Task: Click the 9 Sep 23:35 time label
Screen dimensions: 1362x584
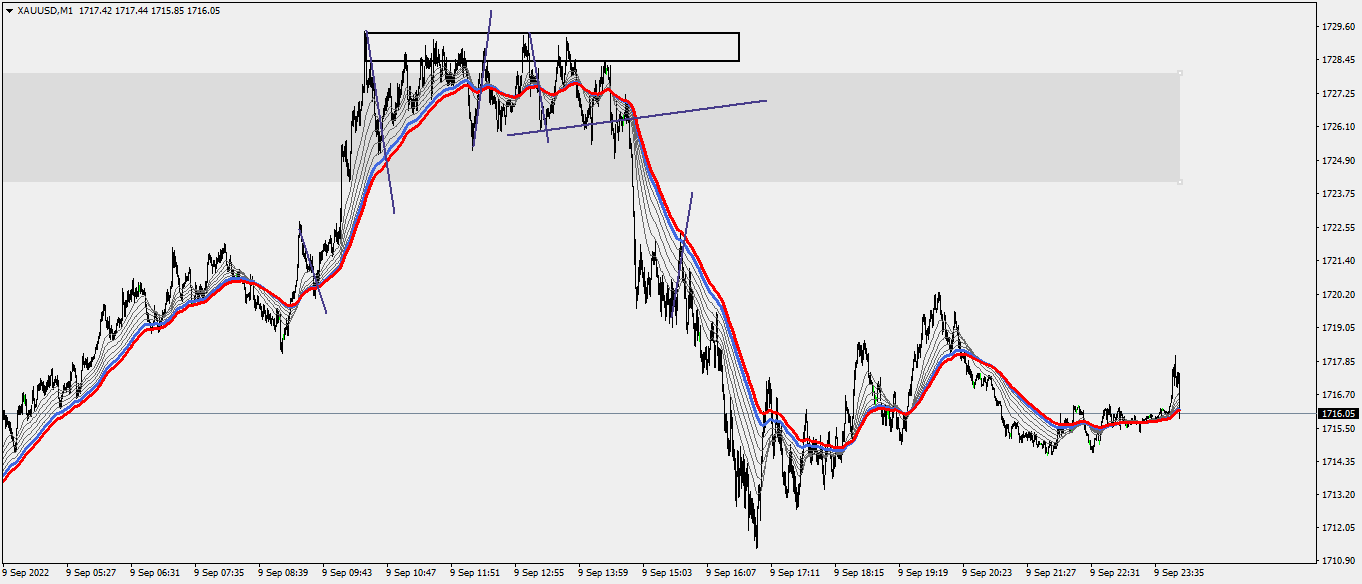Action: click(1177, 574)
